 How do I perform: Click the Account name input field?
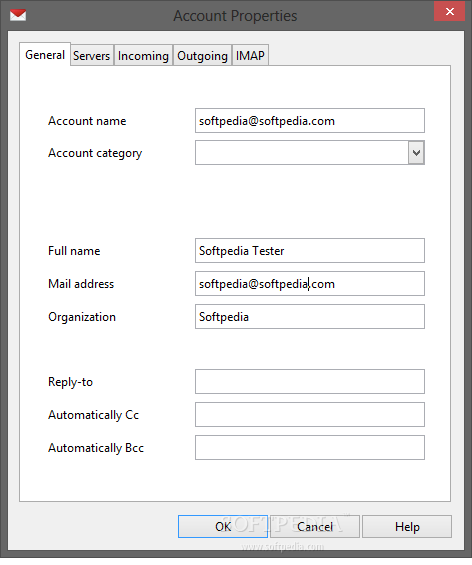pyautogui.click(x=310, y=121)
